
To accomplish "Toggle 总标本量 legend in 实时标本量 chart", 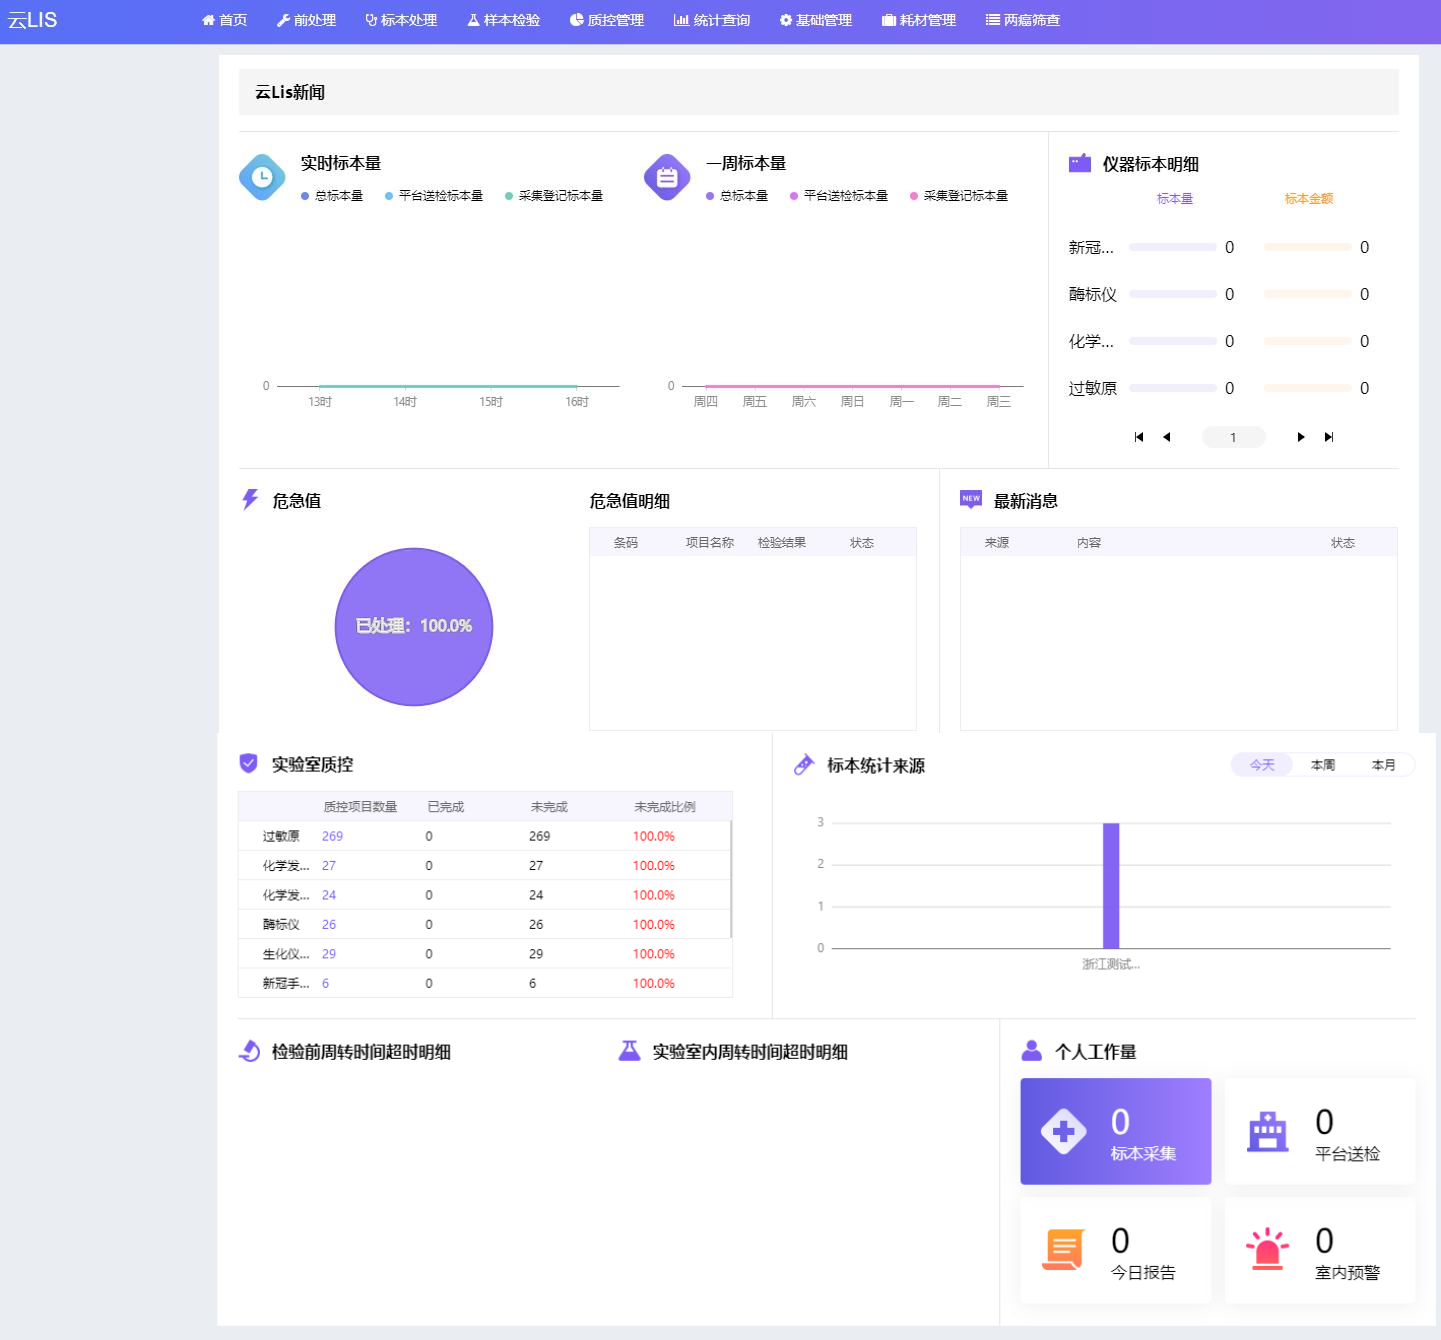I will pos(332,196).
